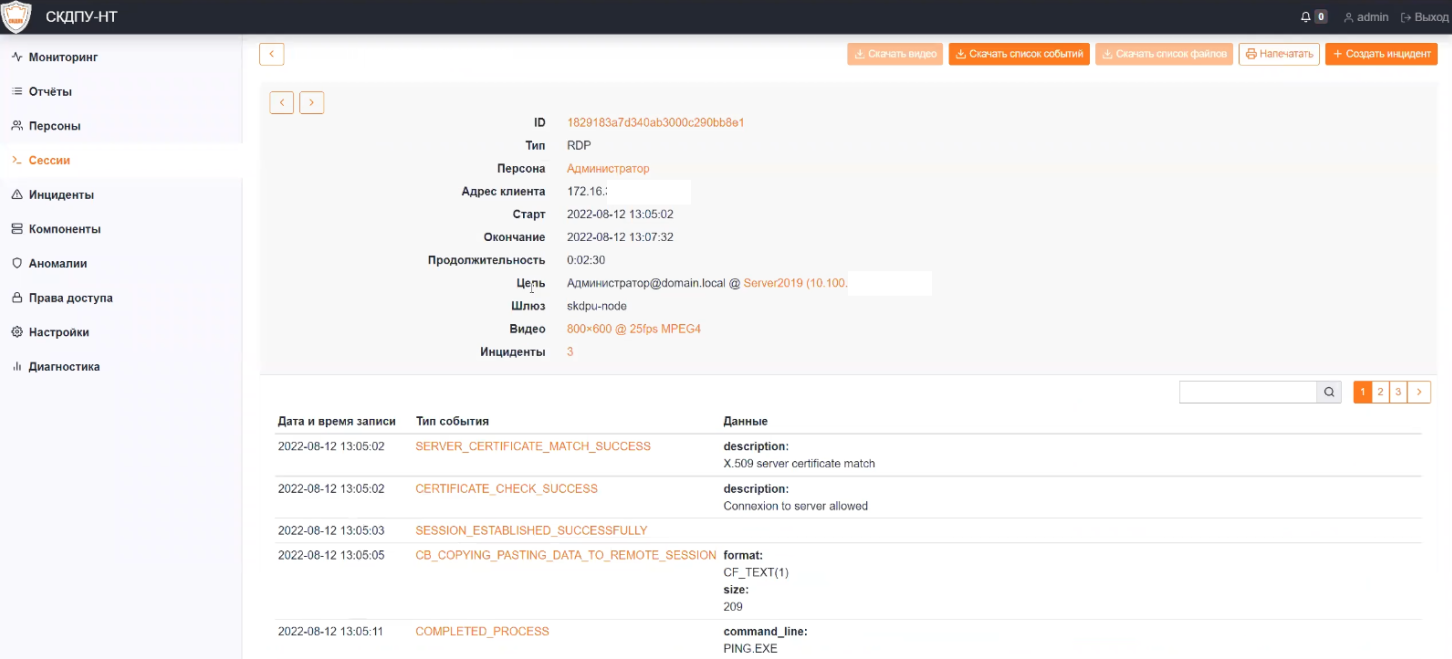Image resolution: width=1452 pixels, height=659 pixels.
Task: Select start time 2022-08-12 13:05:02 value
Action: pyautogui.click(x=620, y=215)
